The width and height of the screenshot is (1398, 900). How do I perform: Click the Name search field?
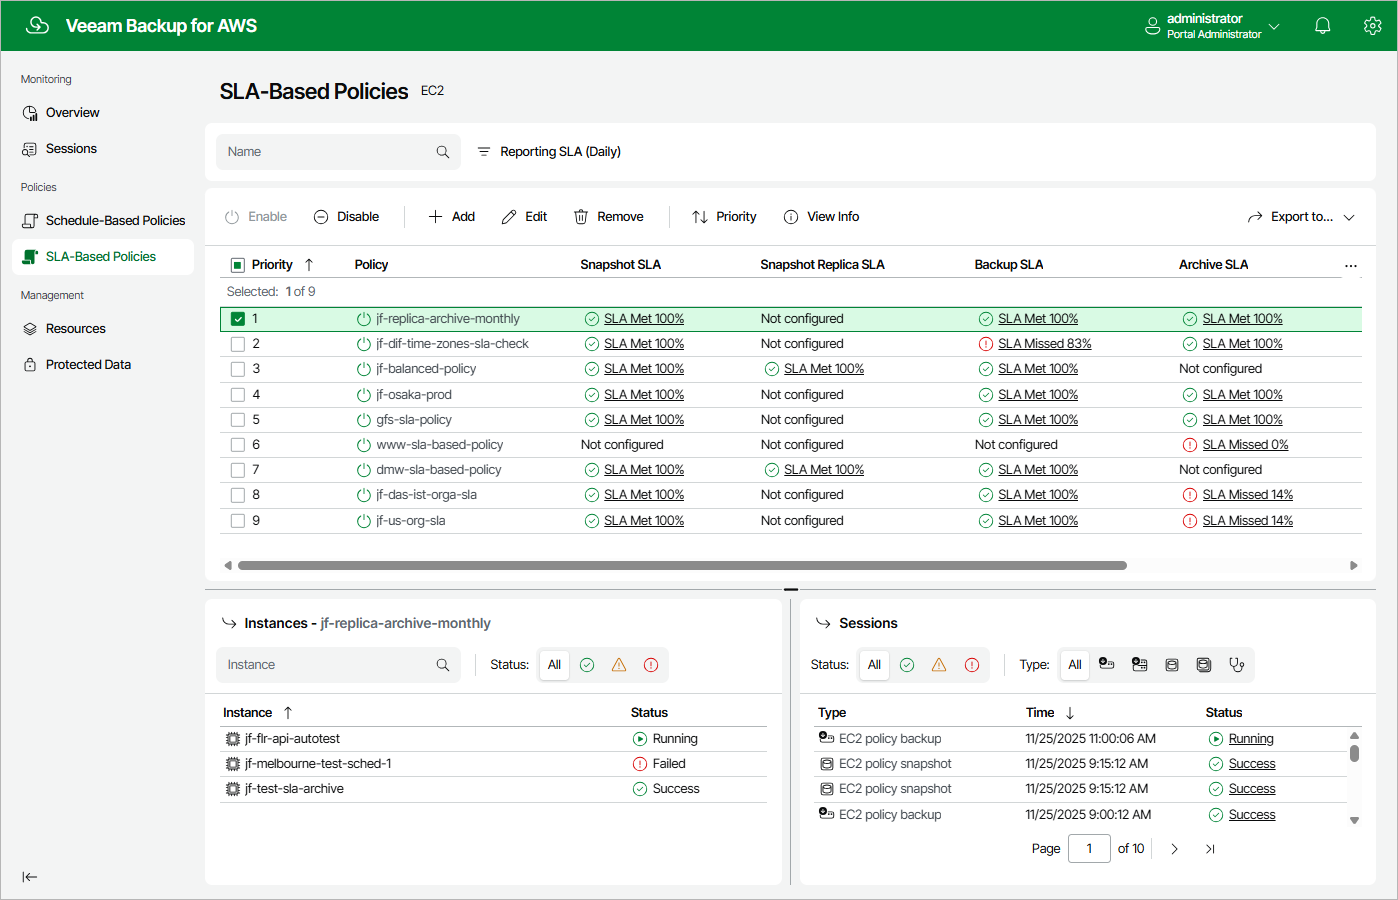point(338,152)
